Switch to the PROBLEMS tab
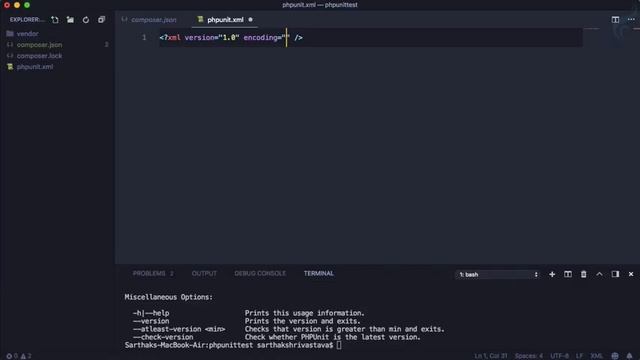 [x=153, y=273]
